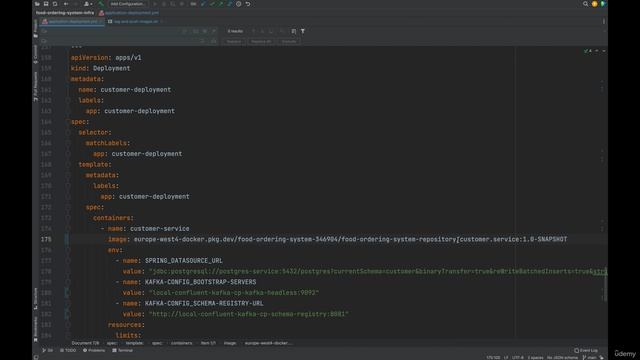
Task: Push commits with the green arrow icon
Action: [221, 4]
